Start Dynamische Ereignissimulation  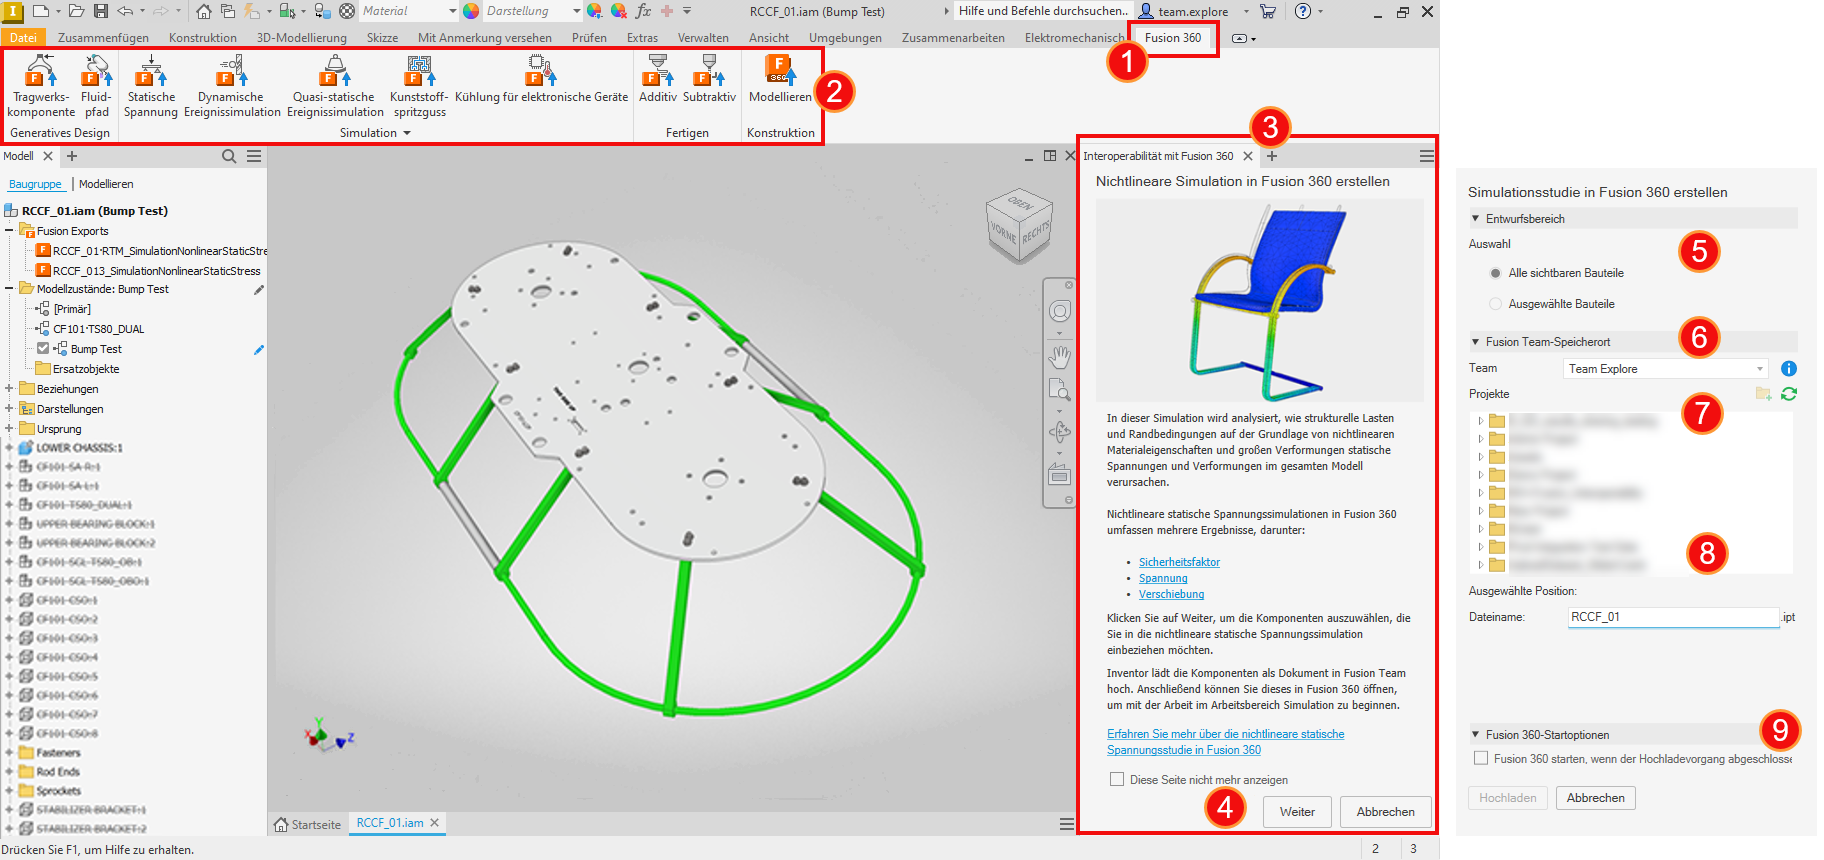pos(232,86)
